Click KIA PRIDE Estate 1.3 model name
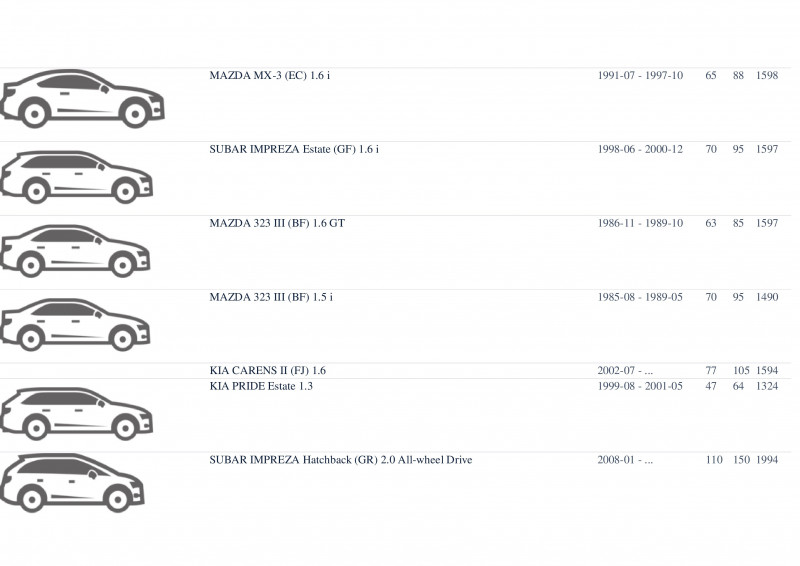This screenshot has height=566, width=800. pyautogui.click(x=261, y=386)
